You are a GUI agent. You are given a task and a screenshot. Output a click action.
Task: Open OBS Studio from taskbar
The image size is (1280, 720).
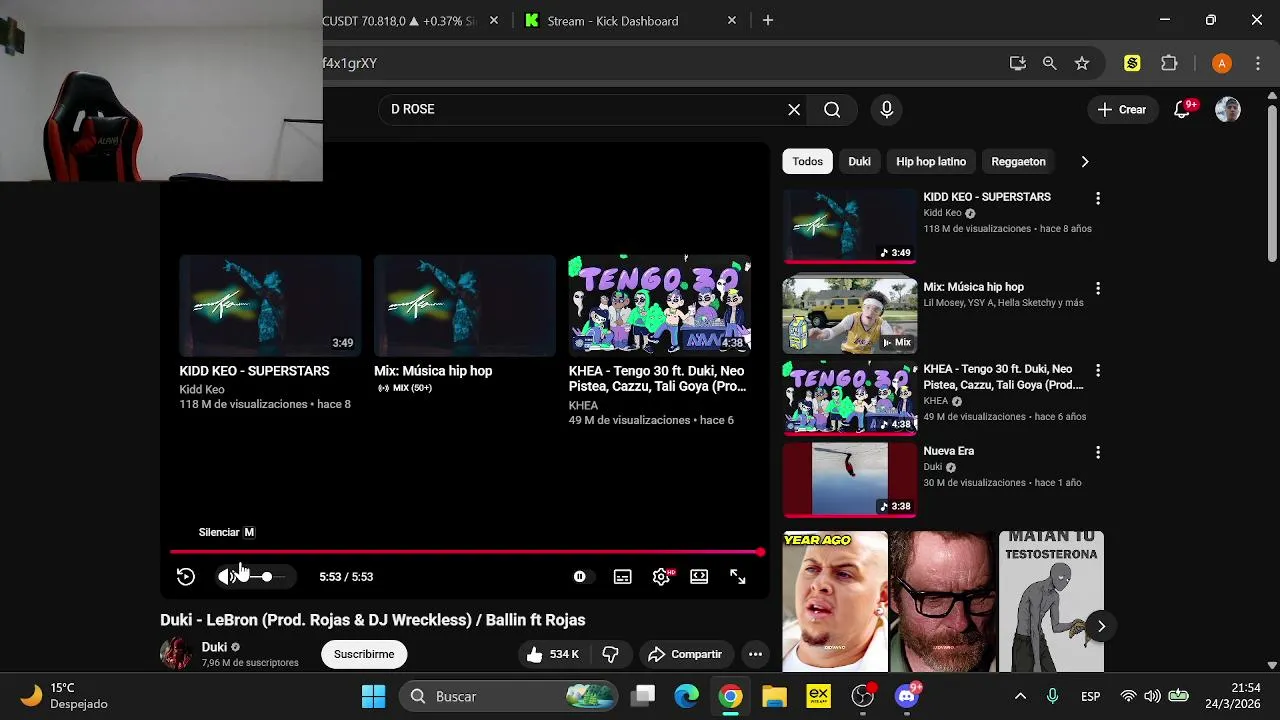point(863,697)
